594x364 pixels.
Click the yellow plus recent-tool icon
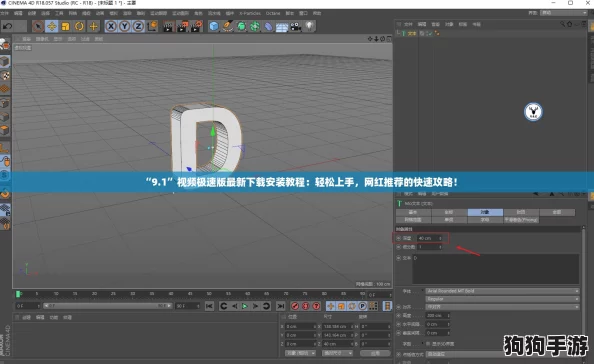tap(93, 26)
